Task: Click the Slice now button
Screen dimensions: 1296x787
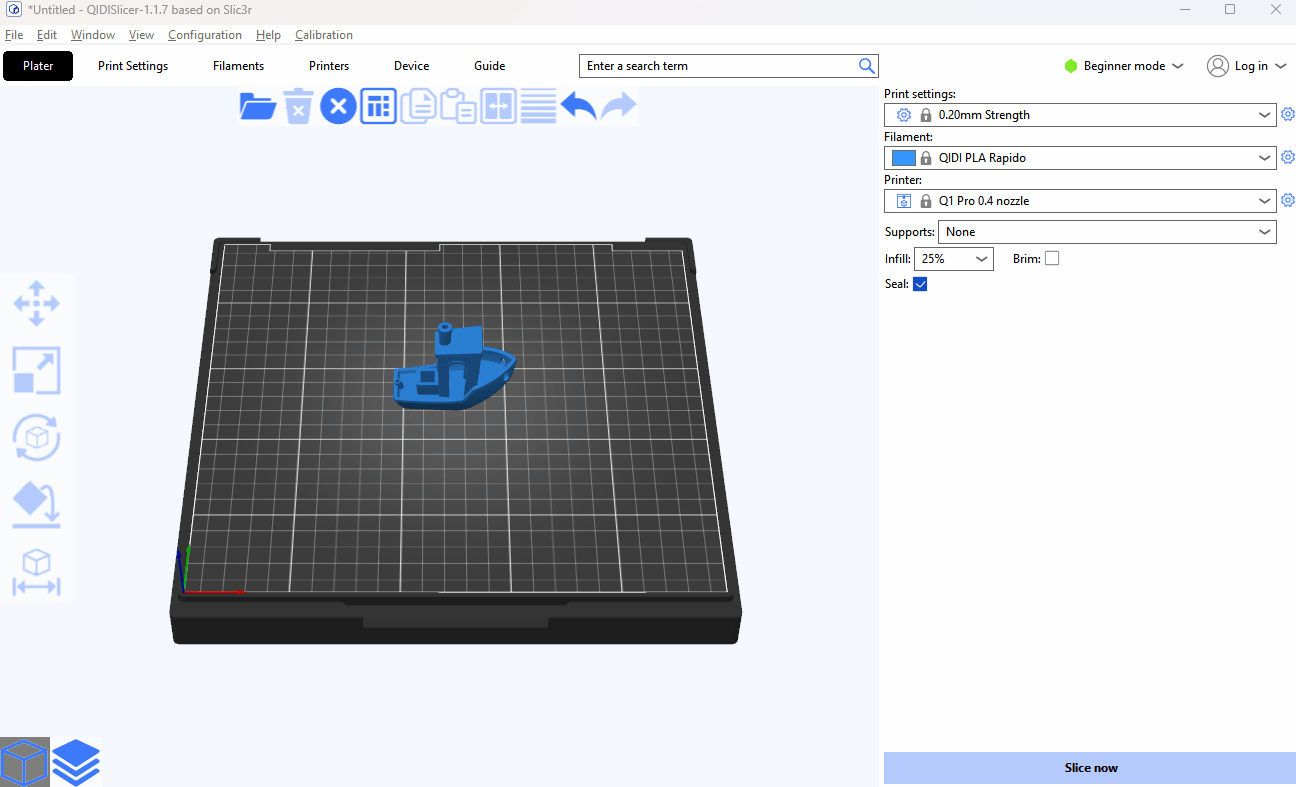Action: click(1090, 768)
